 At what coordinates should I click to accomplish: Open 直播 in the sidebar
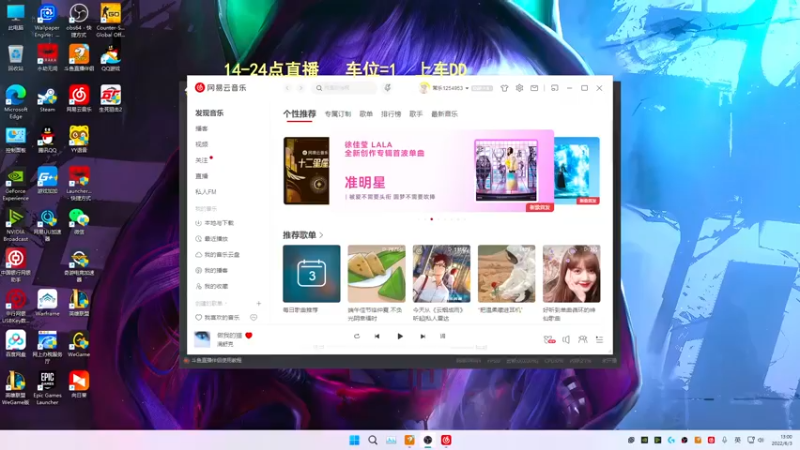[x=202, y=176]
